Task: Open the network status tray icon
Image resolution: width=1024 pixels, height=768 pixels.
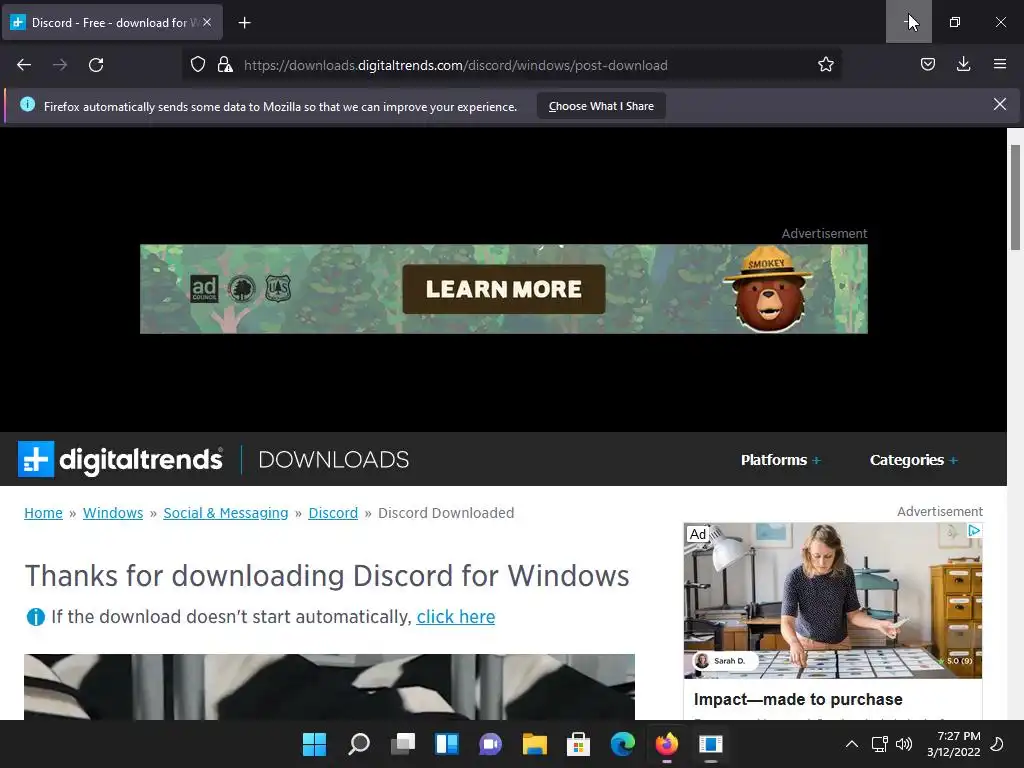Action: pos(880,744)
